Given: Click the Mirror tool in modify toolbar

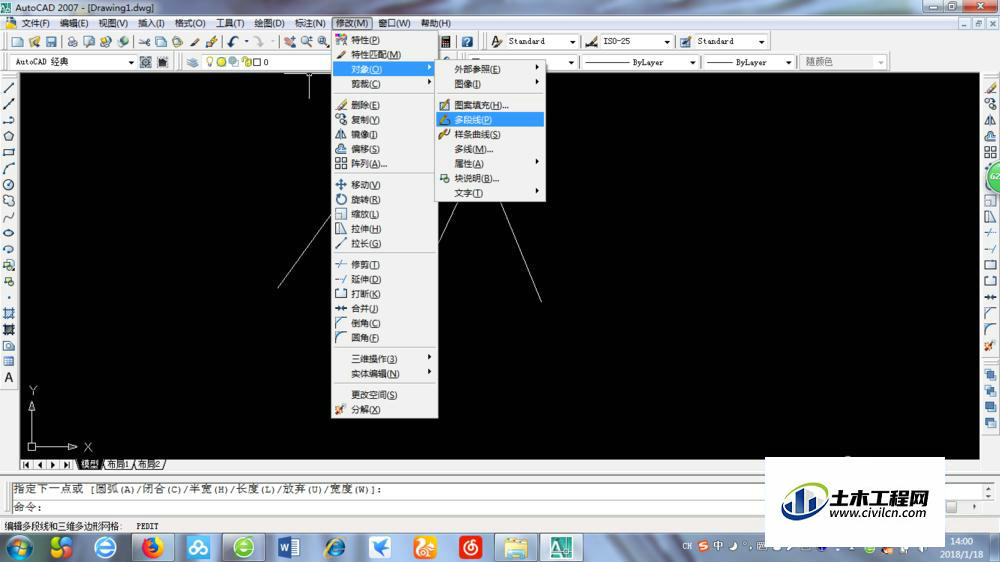Looking at the screenshot, I should (x=990, y=119).
